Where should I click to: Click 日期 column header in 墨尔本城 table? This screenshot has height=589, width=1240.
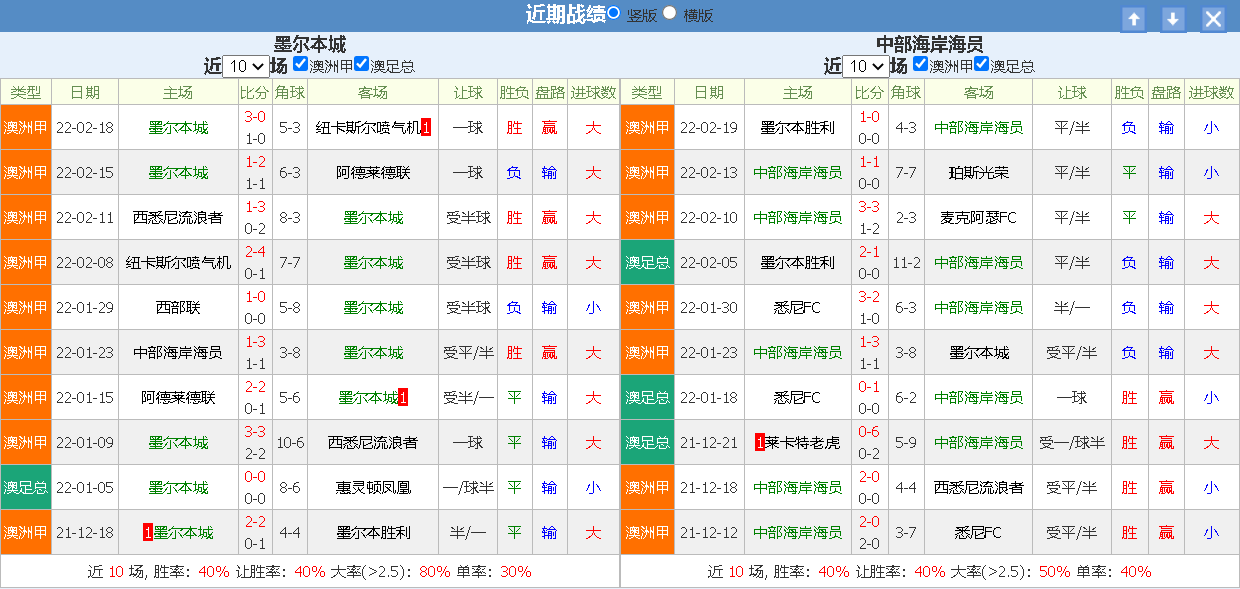[84, 92]
